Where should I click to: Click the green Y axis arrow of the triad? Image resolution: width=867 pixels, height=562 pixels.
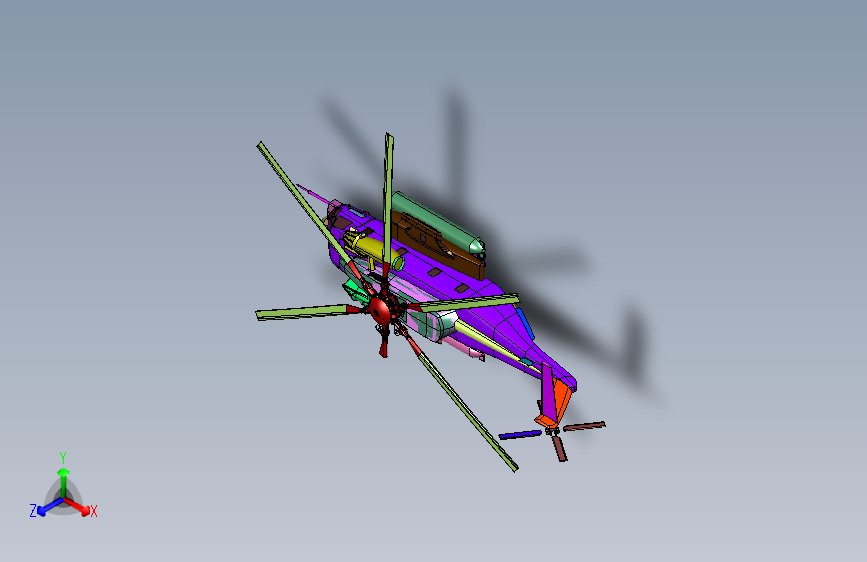(64, 482)
